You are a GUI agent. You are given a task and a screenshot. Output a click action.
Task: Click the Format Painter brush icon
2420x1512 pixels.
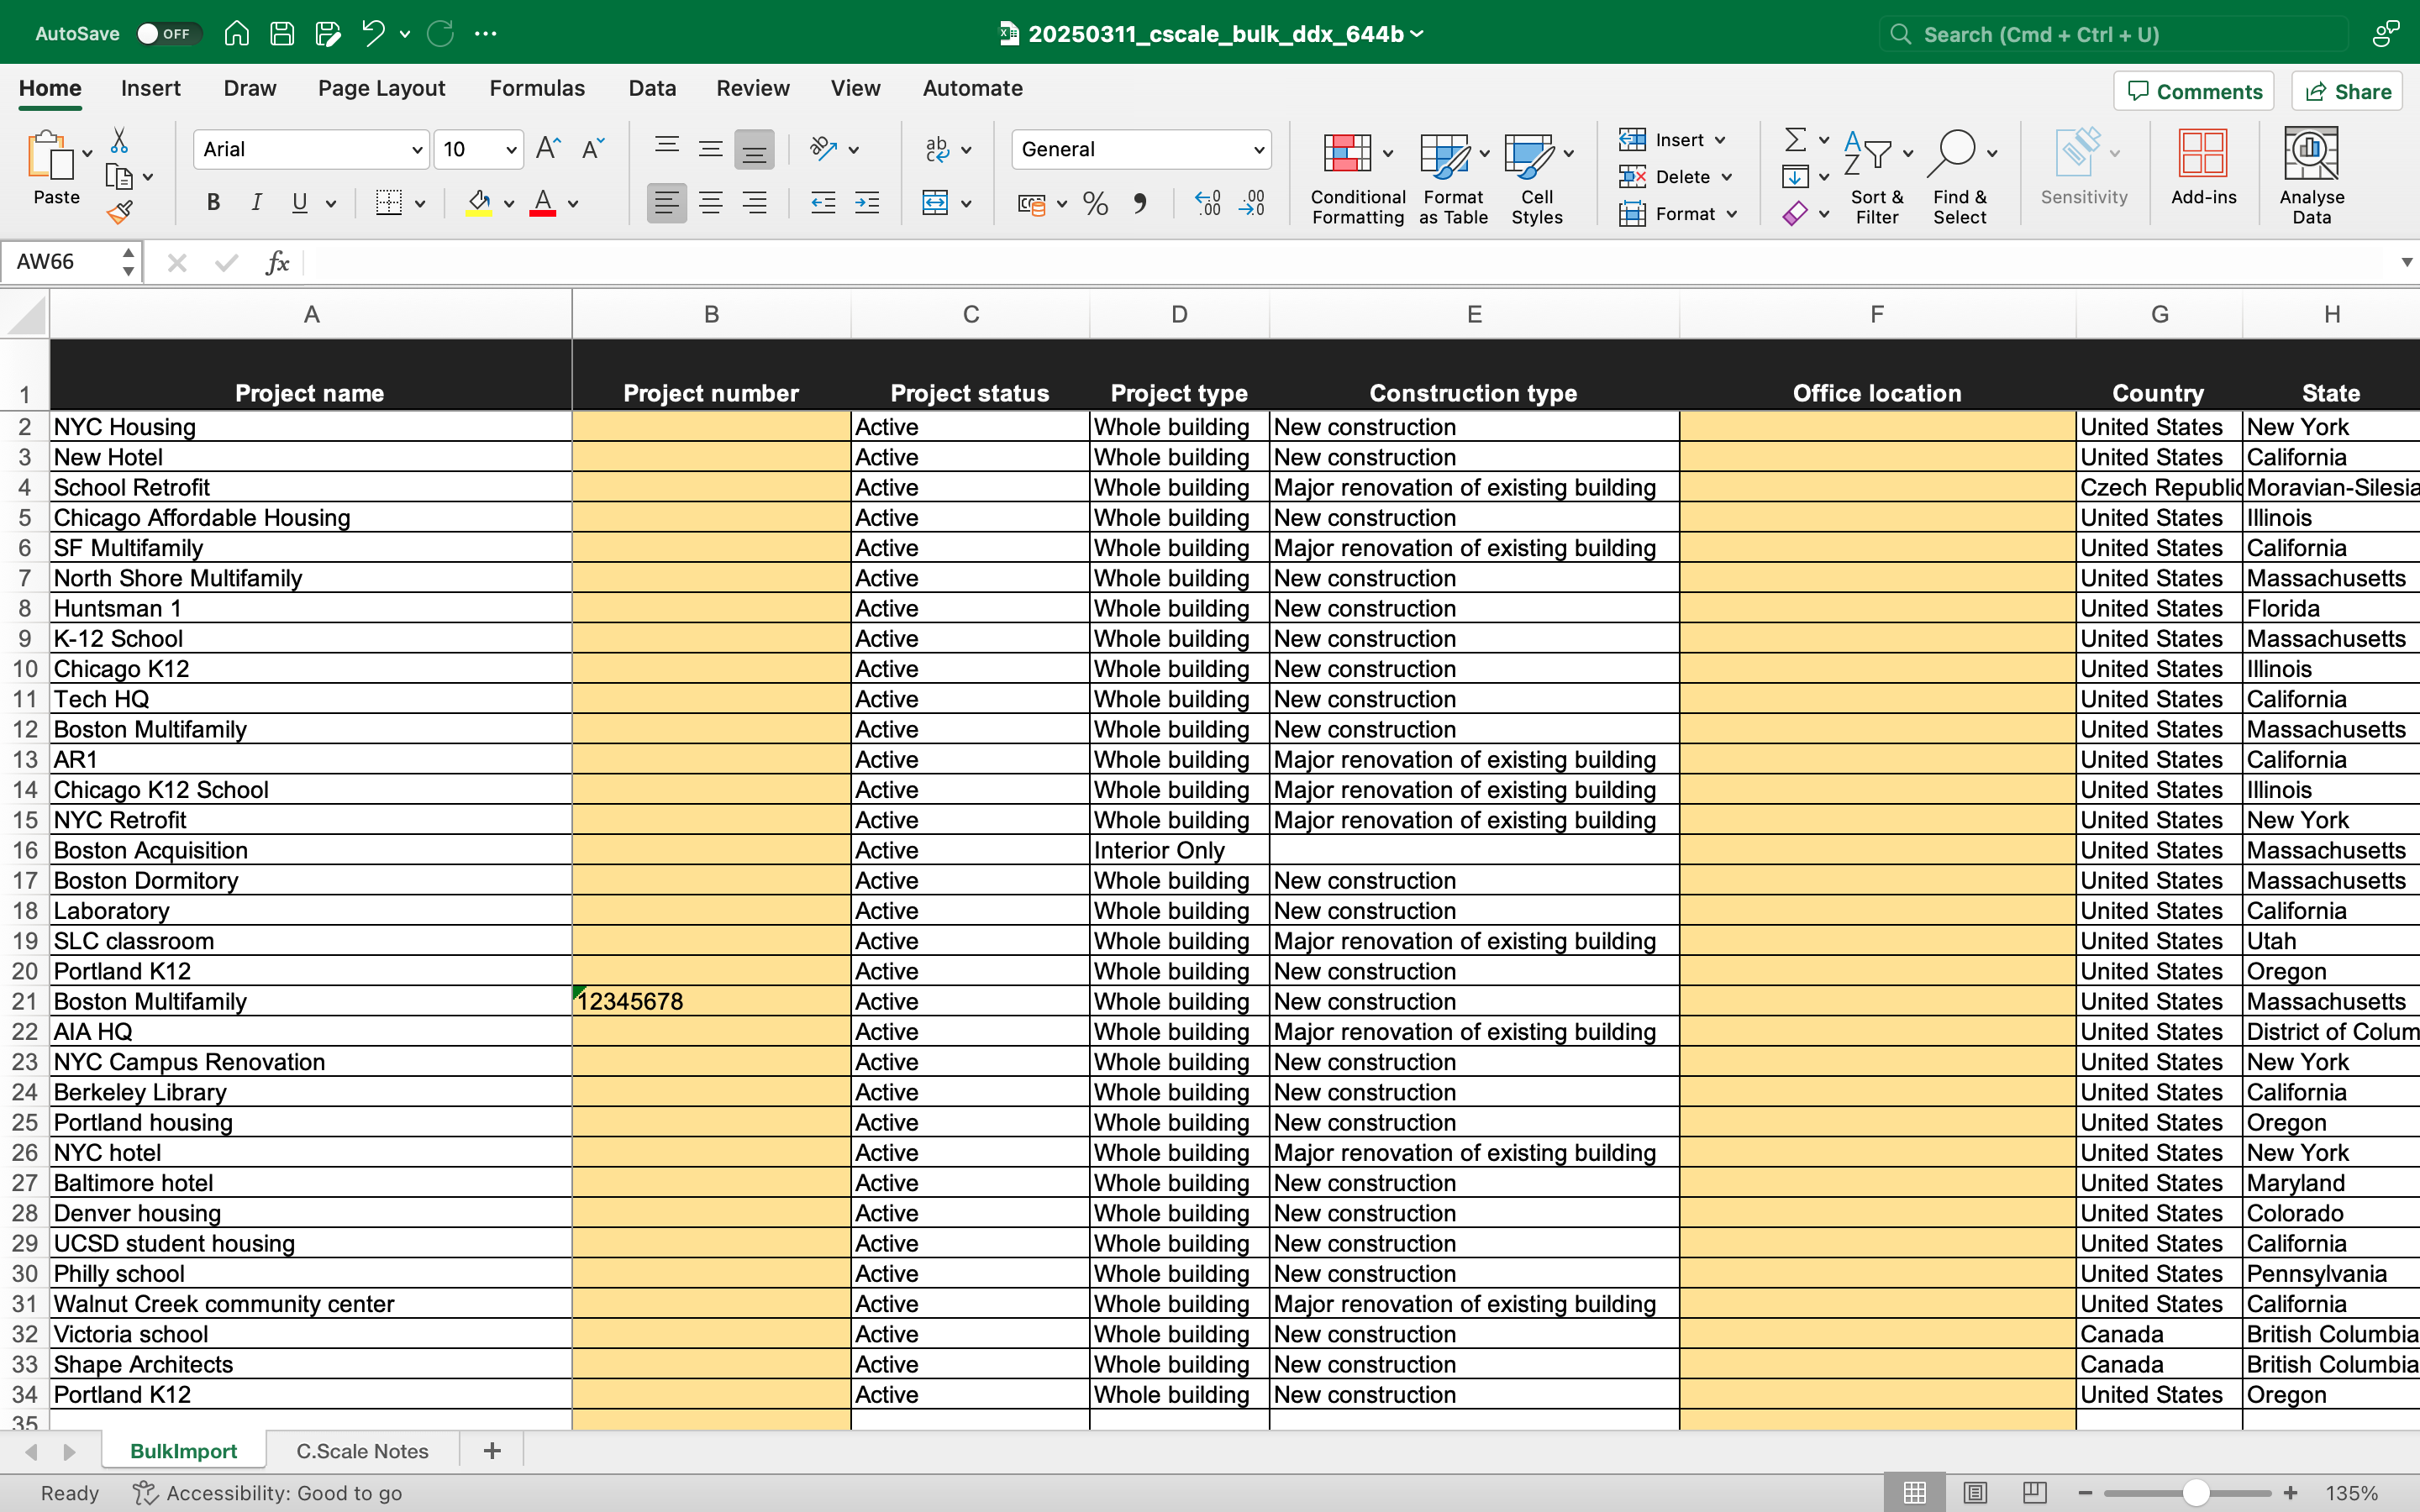click(119, 212)
